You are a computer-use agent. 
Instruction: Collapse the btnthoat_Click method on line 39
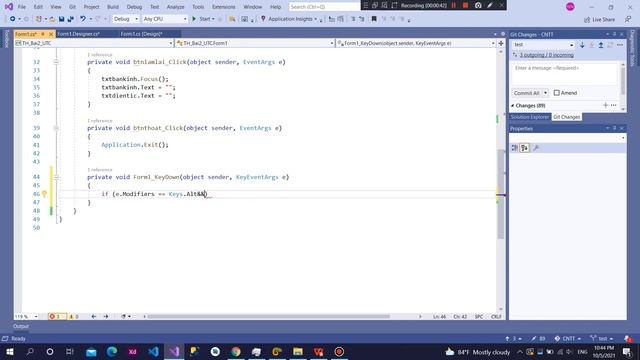tap(56, 128)
